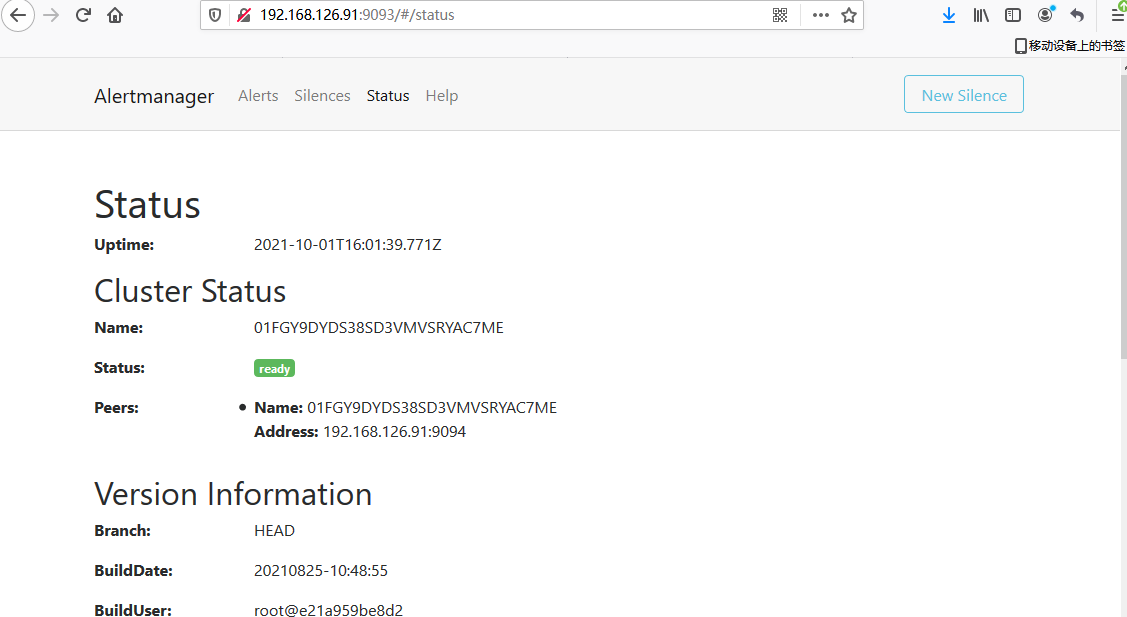Viewport: 1127px width, 617px height.
Task: Click the BuildDate value 20210825-10:48:55
Action: click(321, 571)
